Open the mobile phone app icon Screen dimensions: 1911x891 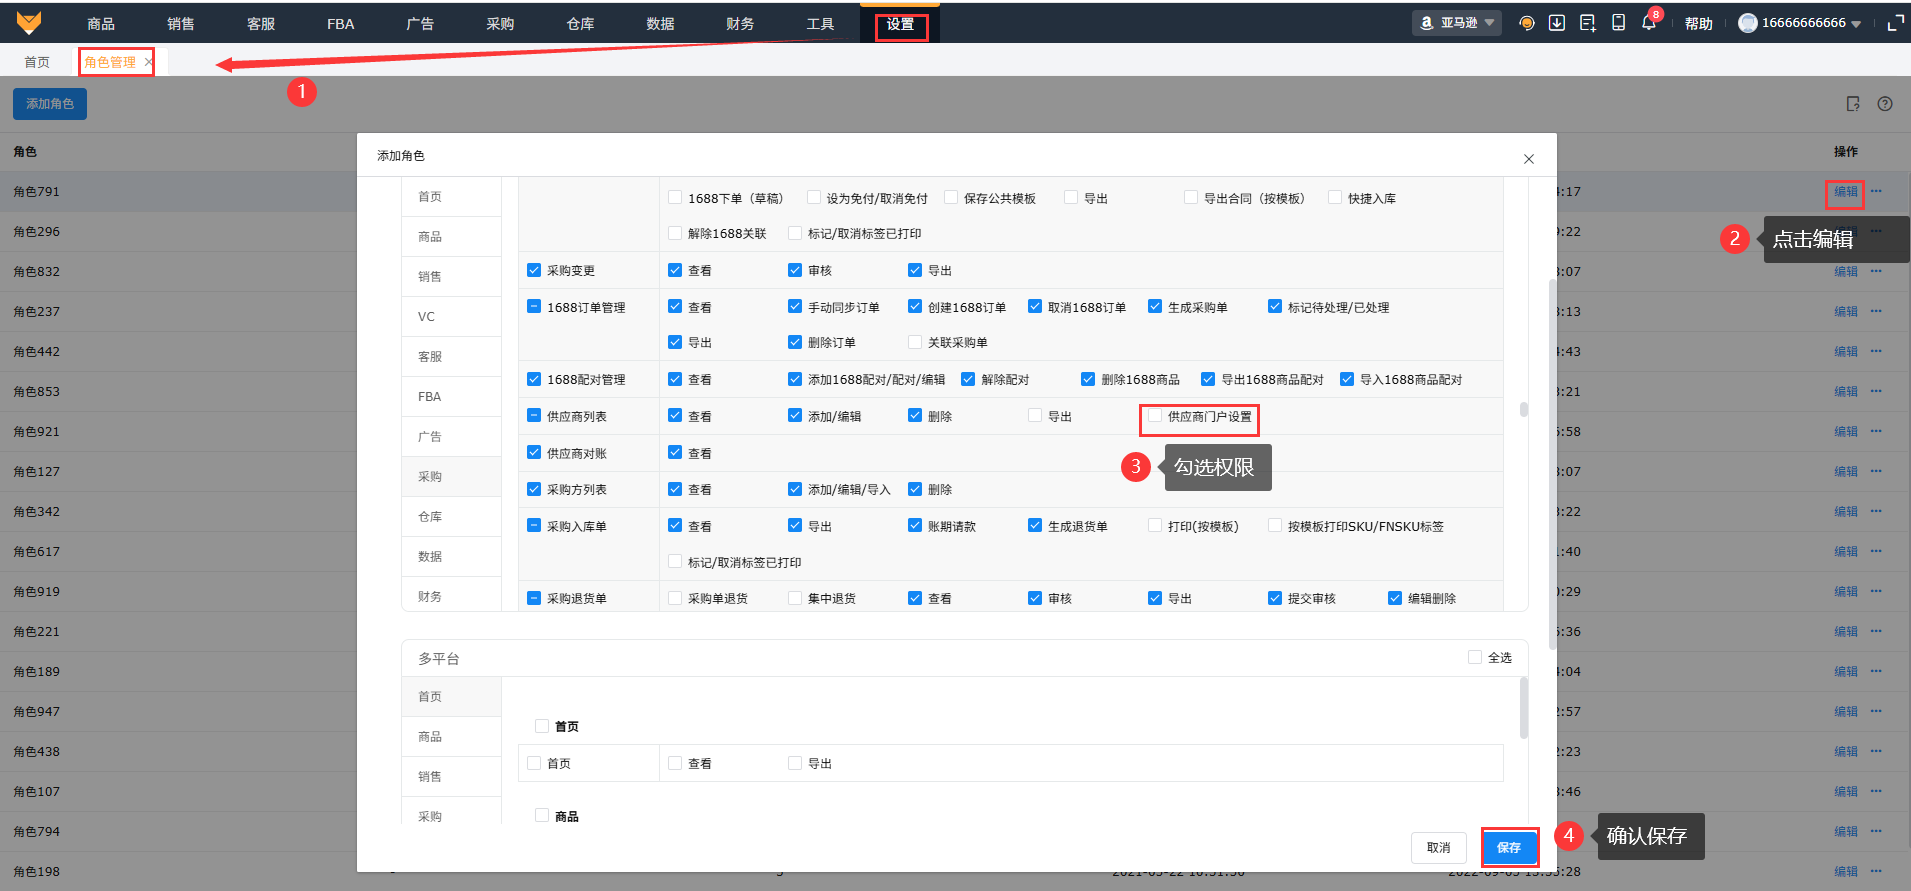pos(1618,23)
